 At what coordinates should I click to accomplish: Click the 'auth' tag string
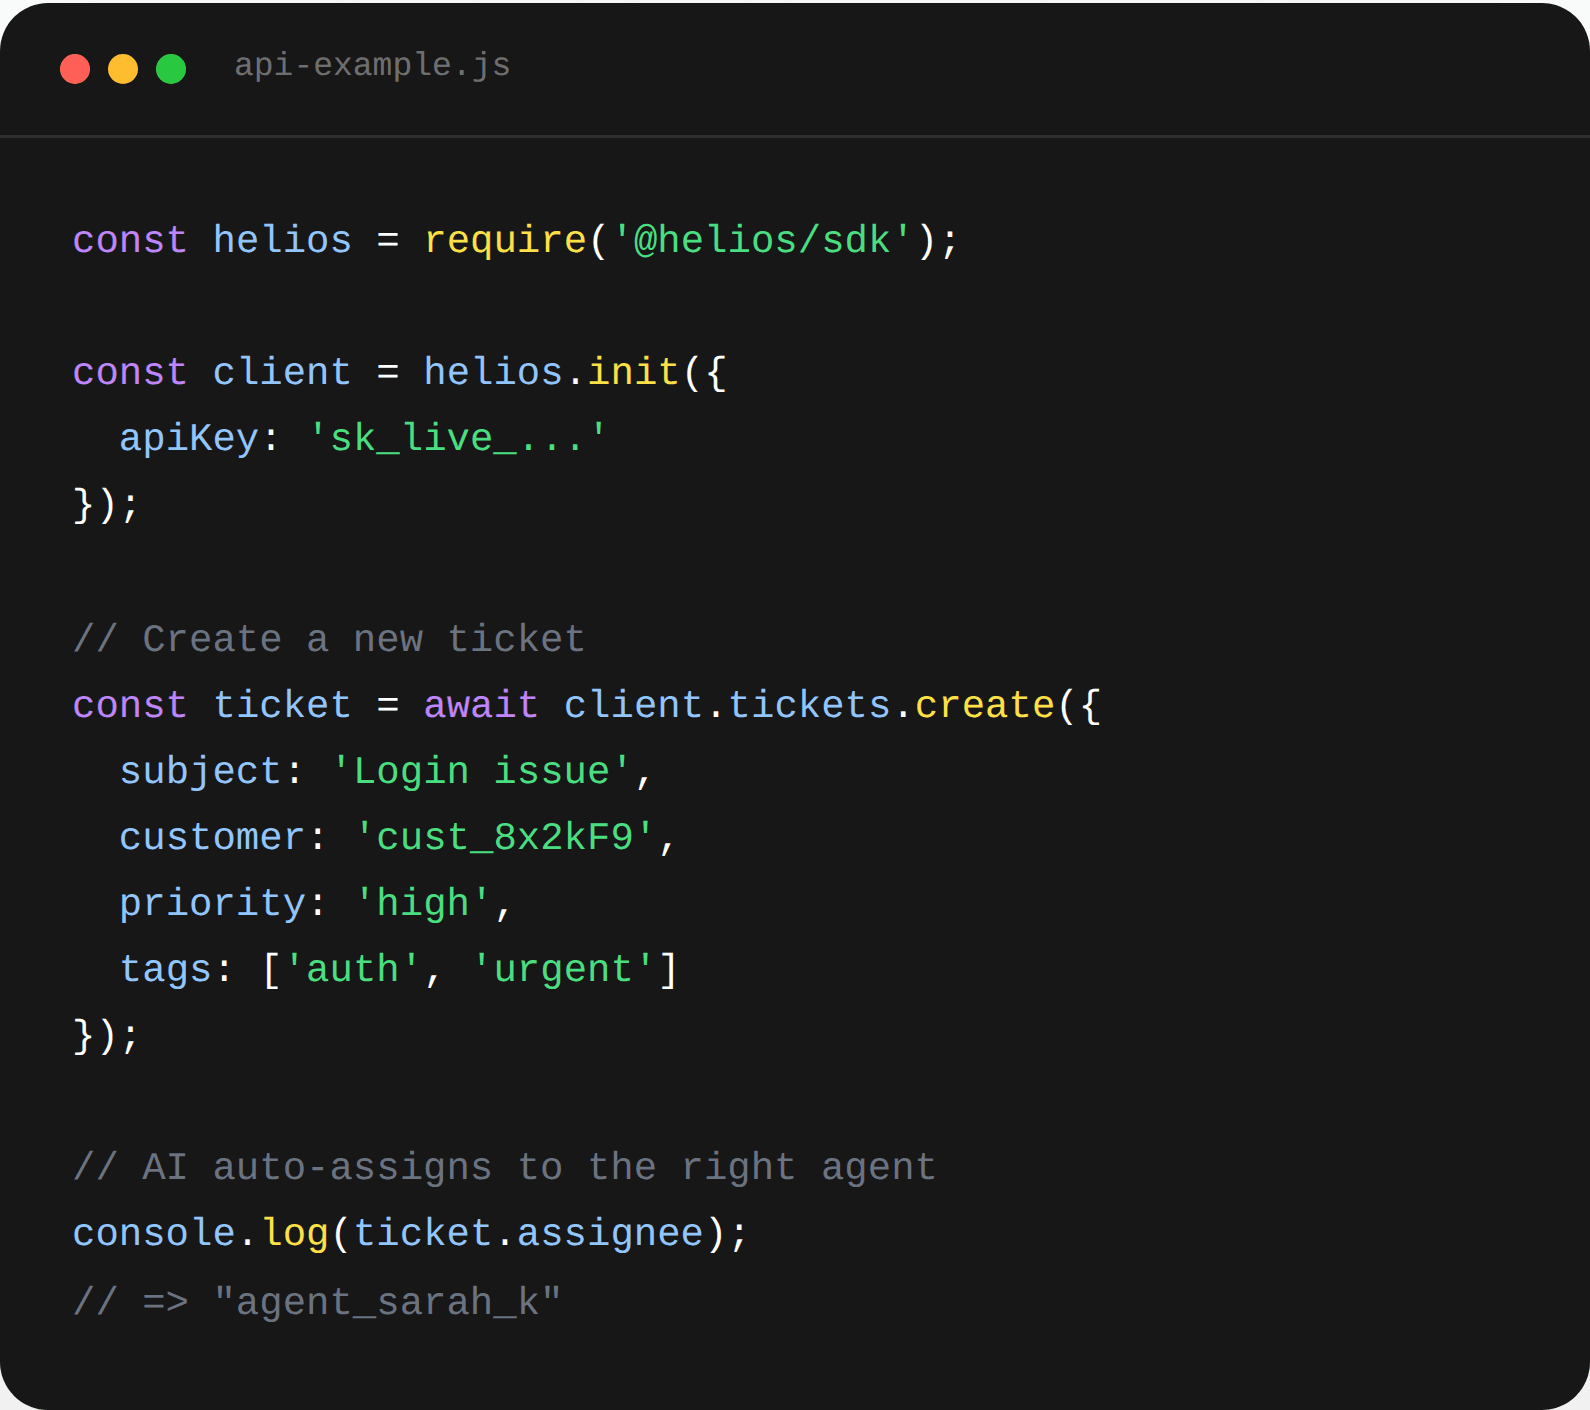point(353,970)
